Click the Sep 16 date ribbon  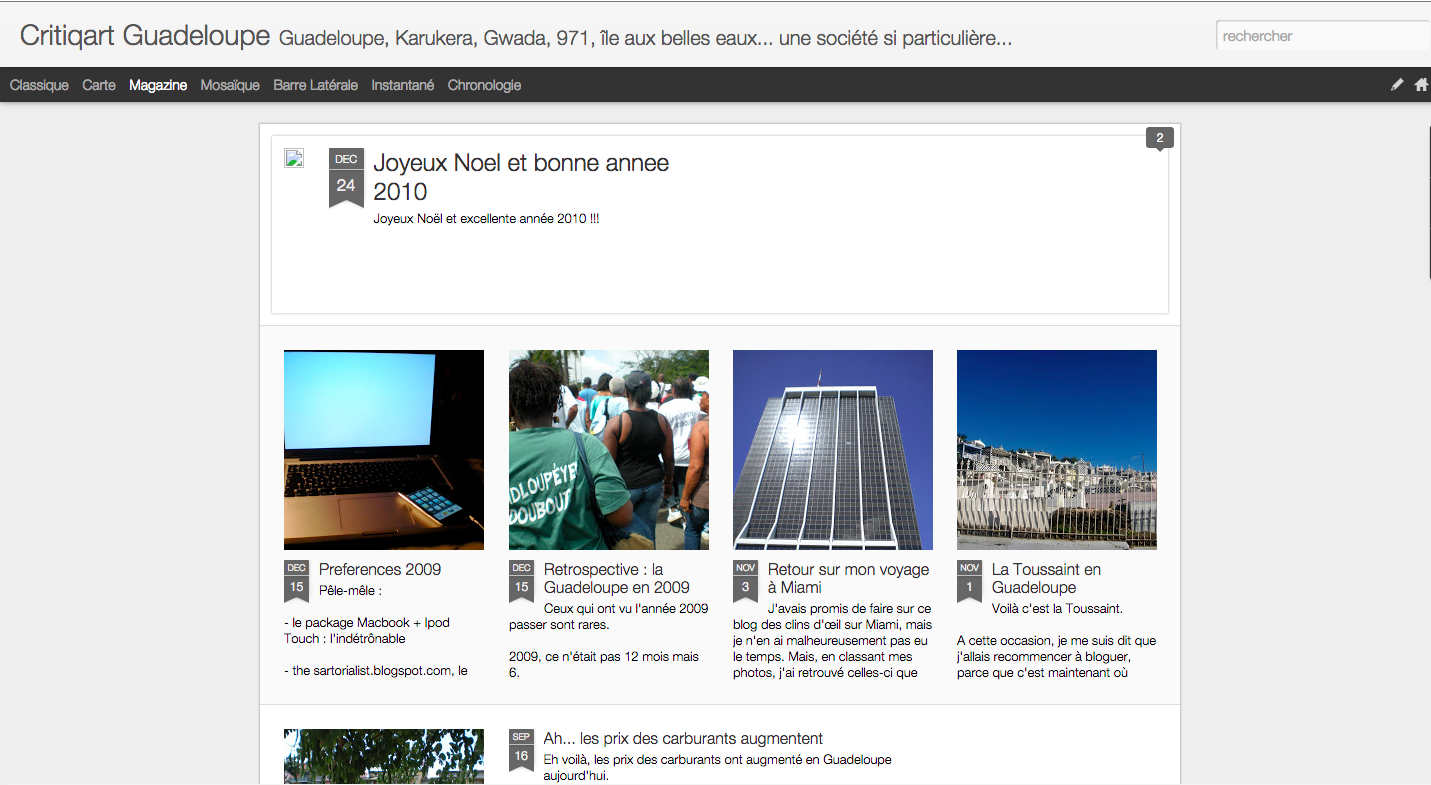click(x=521, y=750)
